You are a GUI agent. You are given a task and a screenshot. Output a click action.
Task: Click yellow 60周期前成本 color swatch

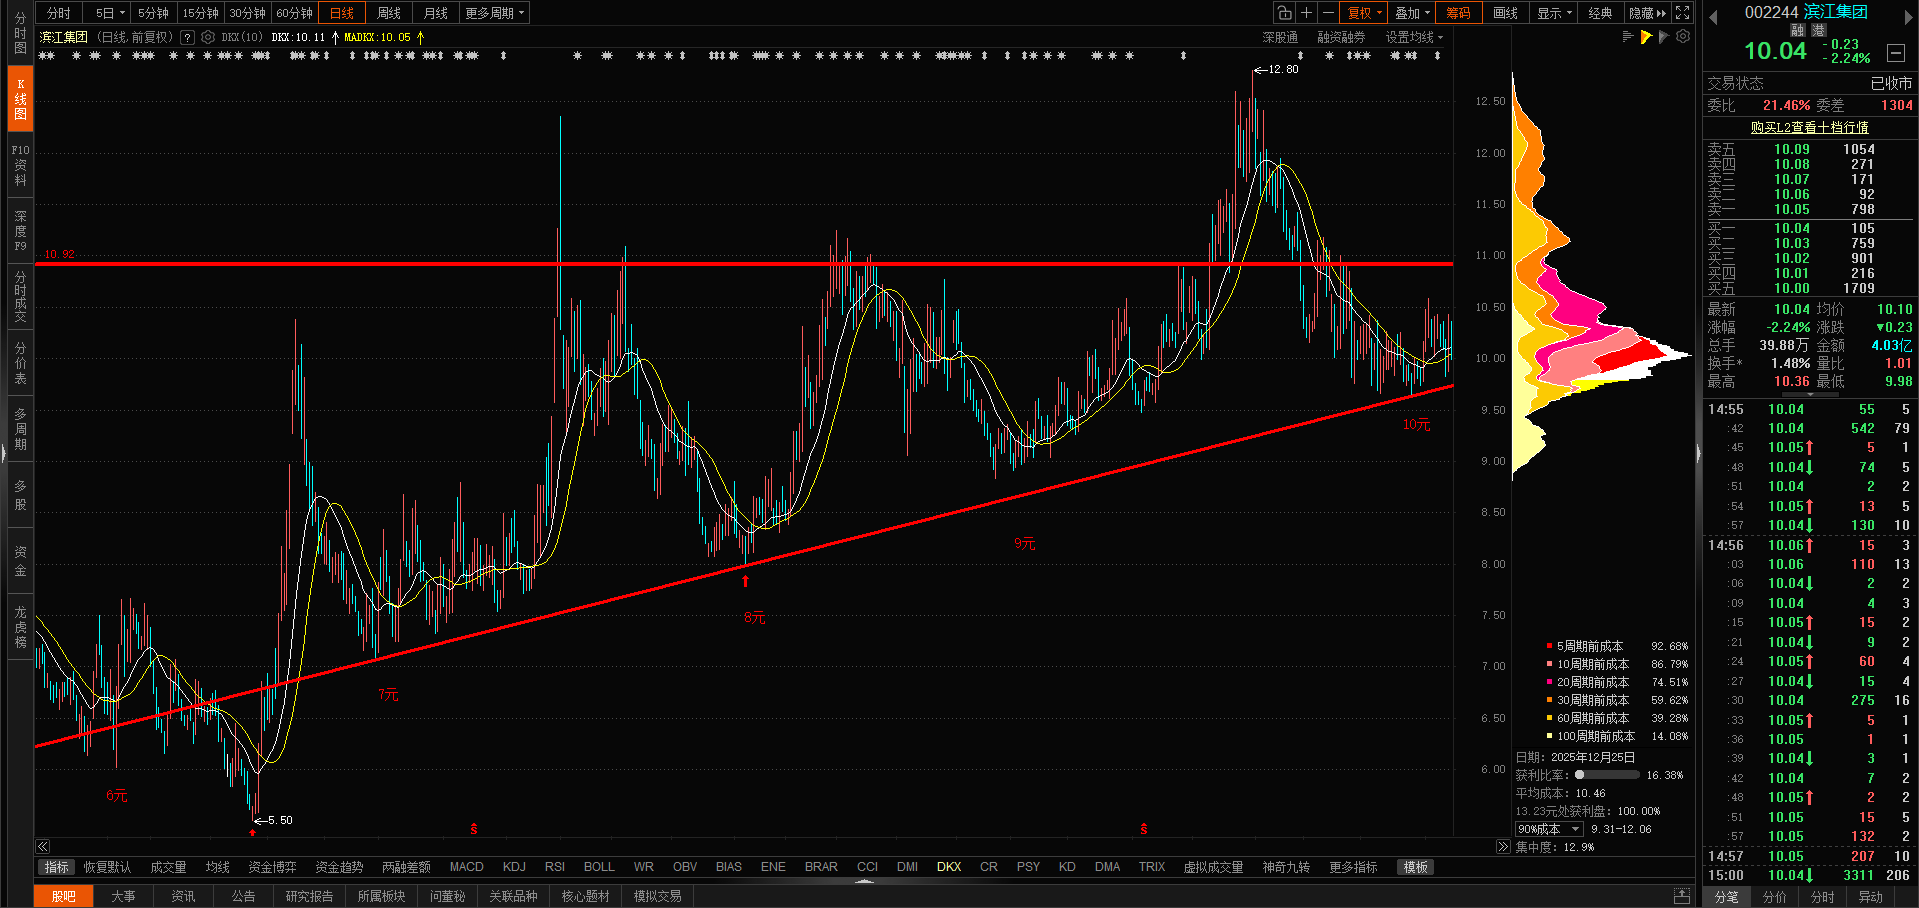pyautogui.click(x=1549, y=718)
